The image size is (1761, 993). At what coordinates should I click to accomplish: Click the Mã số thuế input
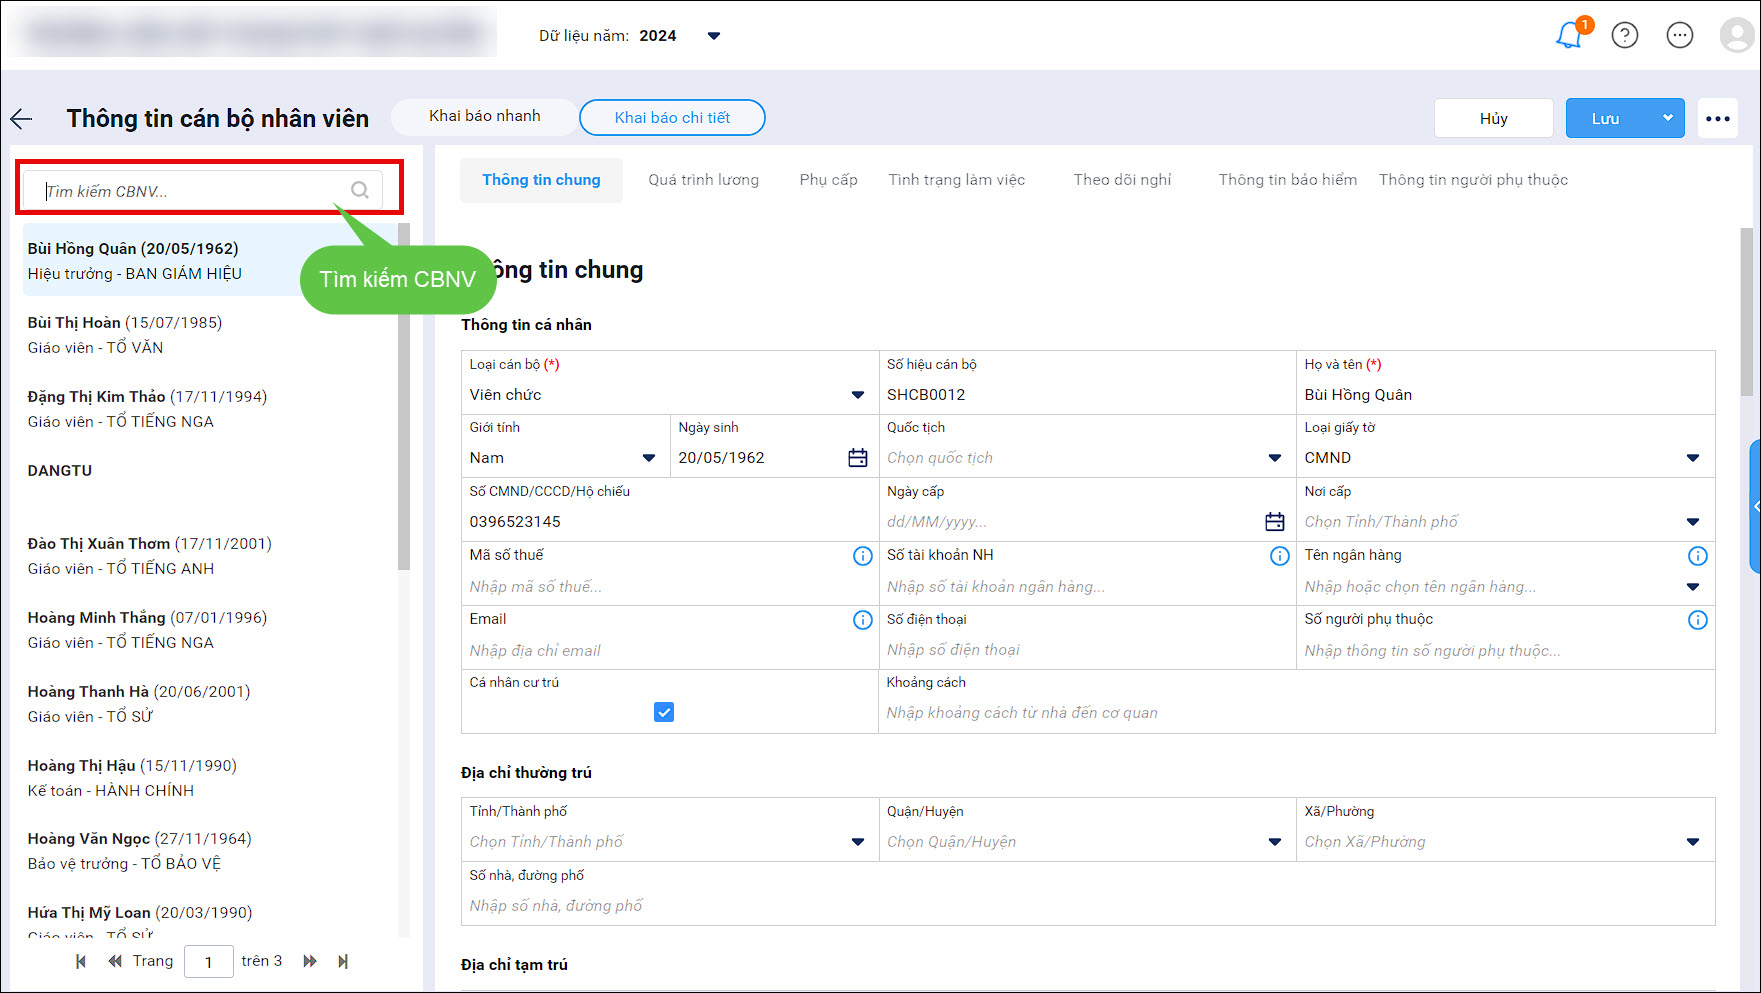(x=669, y=587)
